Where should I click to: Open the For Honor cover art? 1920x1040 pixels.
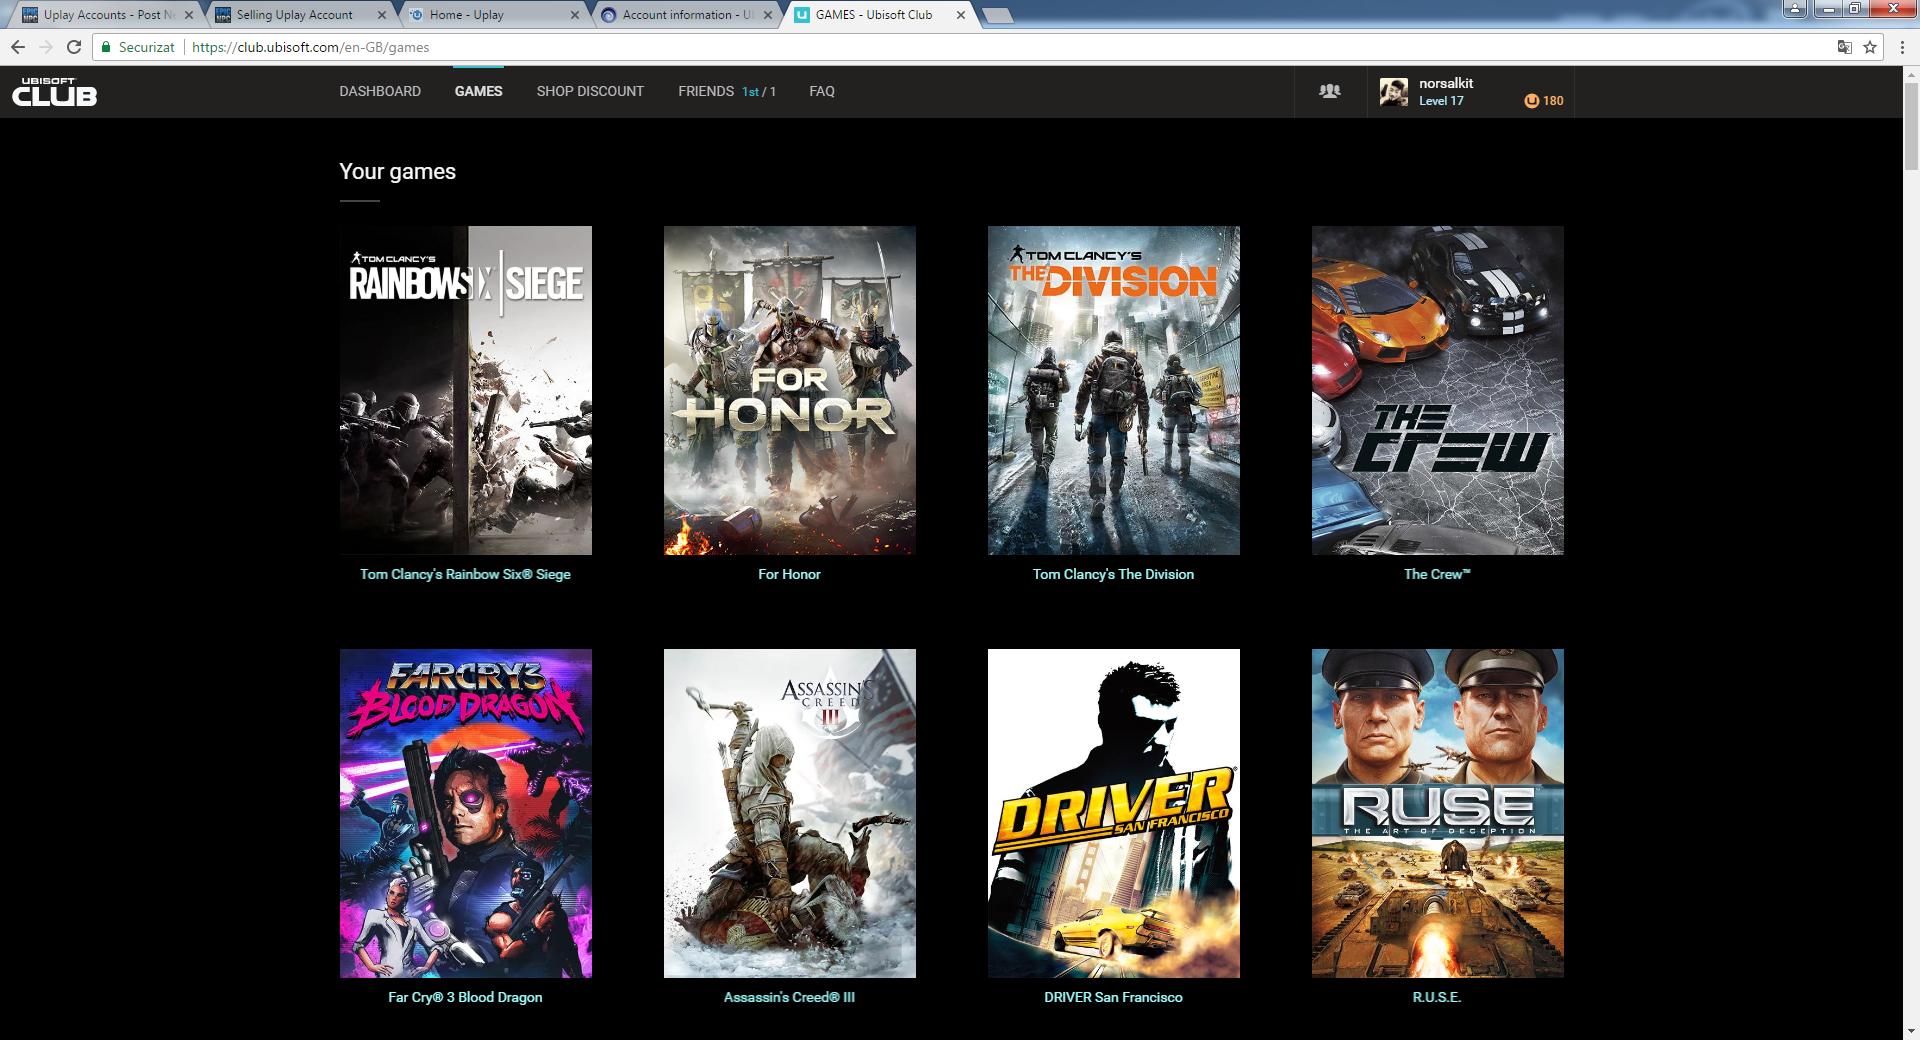tap(790, 390)
